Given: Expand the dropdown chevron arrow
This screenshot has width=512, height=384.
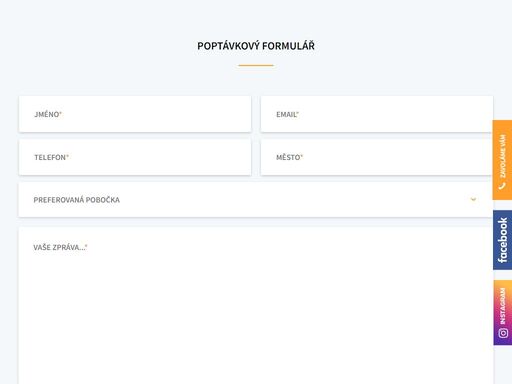Looking at the screenshot, I should (473, 199).
